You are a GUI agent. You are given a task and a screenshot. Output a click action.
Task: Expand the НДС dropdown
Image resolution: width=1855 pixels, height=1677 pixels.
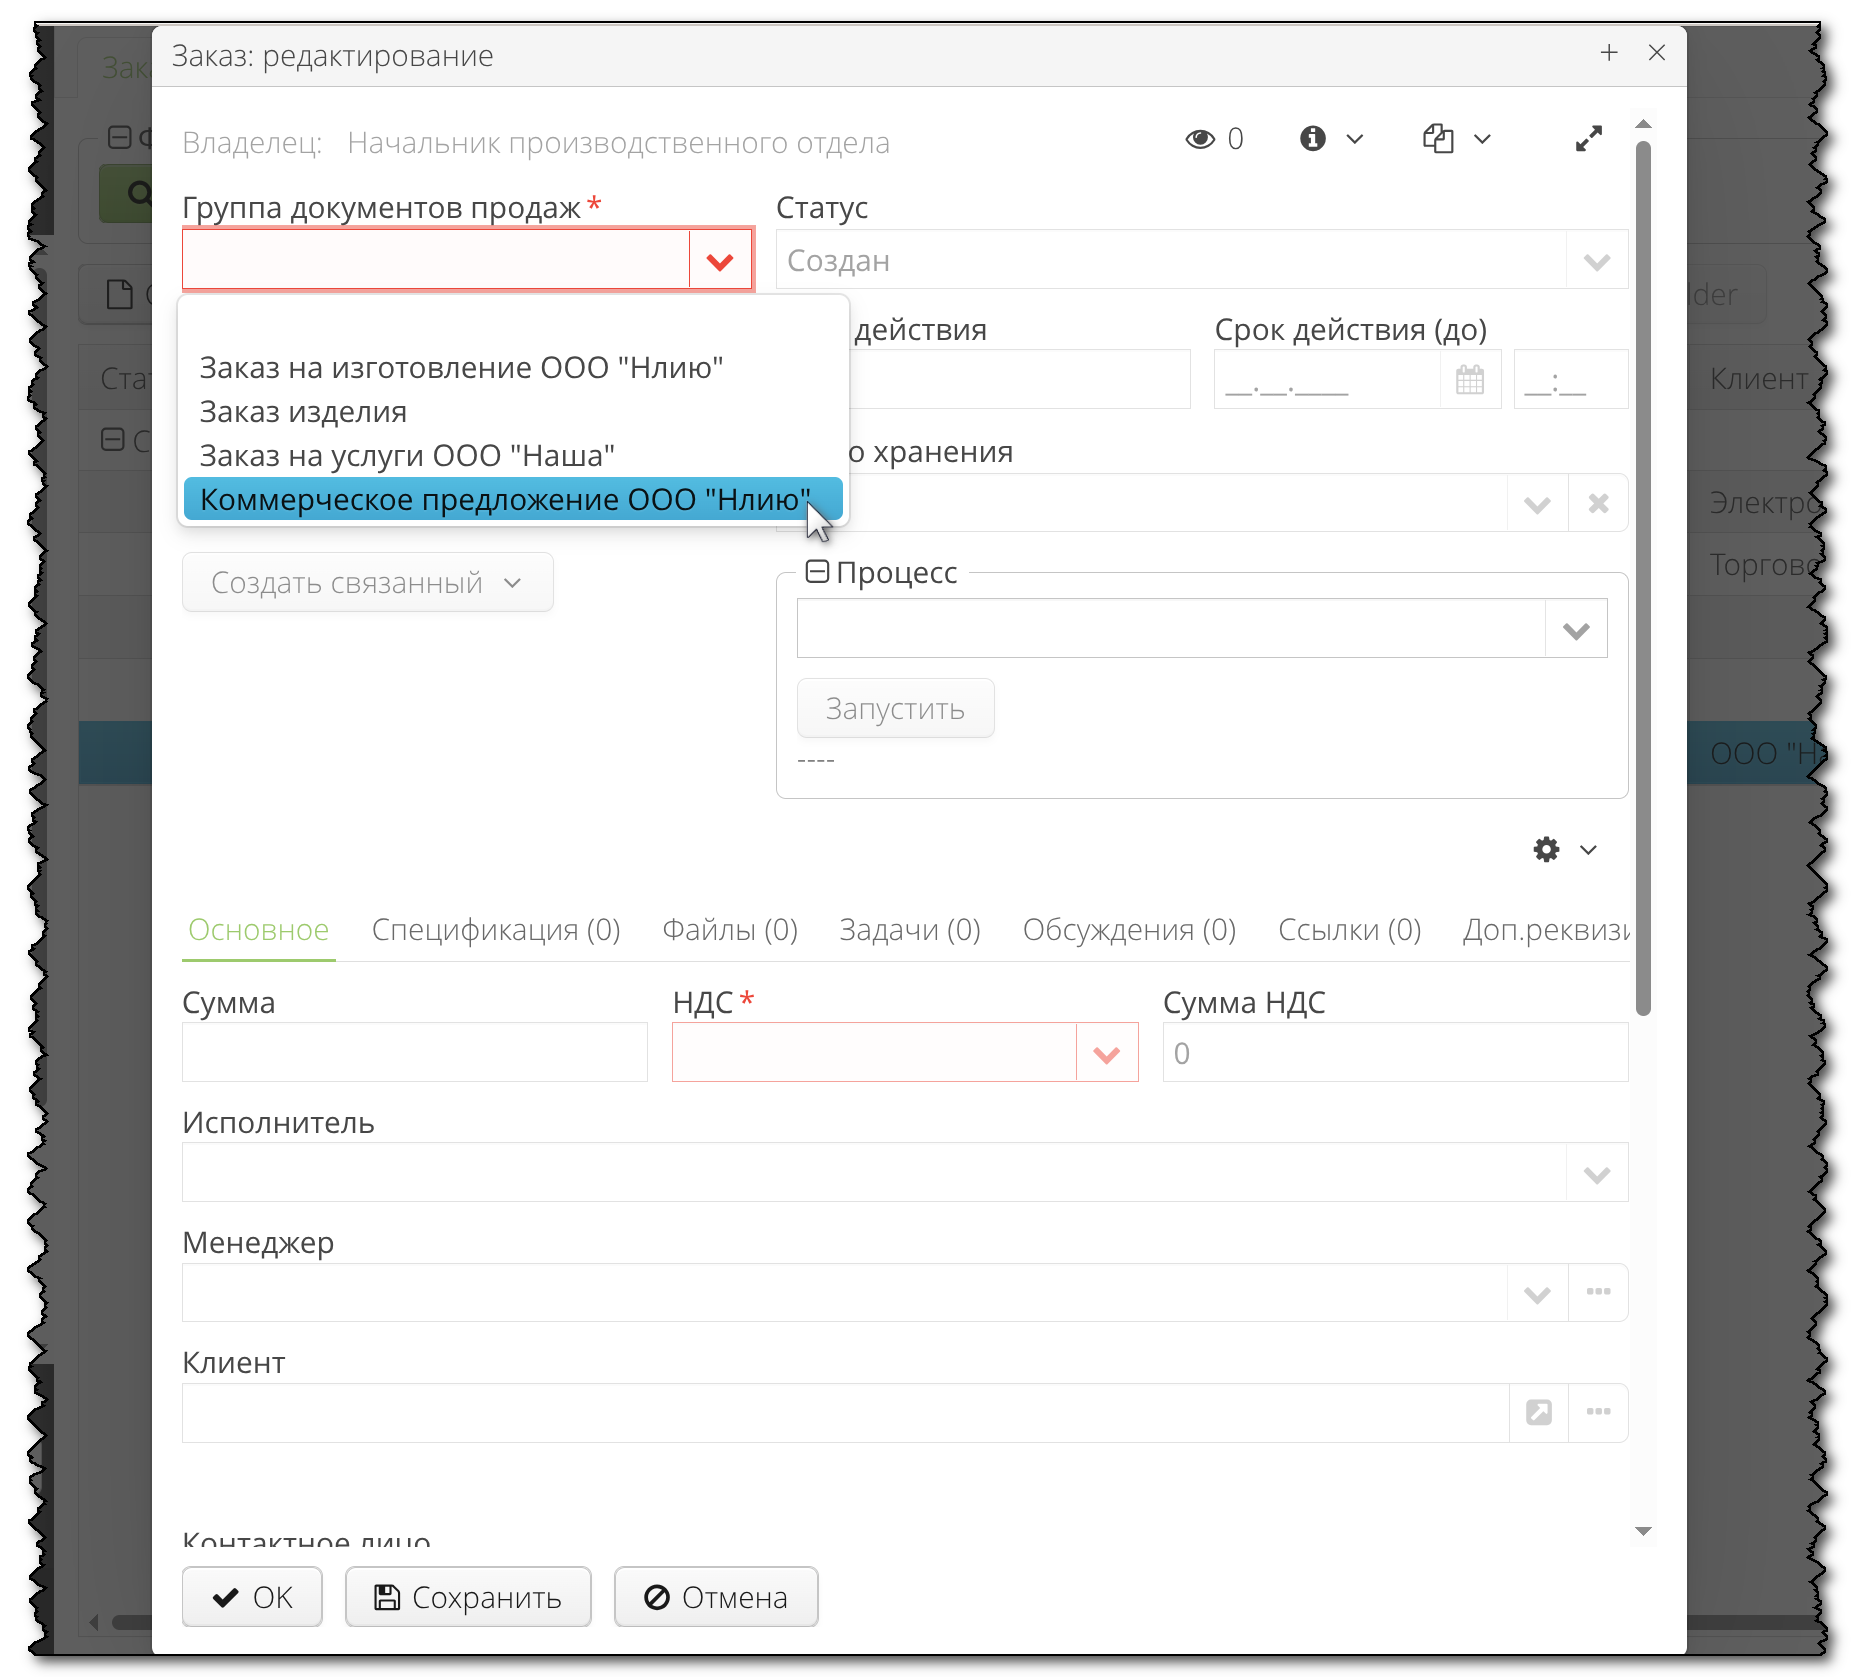coord(1106,1053)
